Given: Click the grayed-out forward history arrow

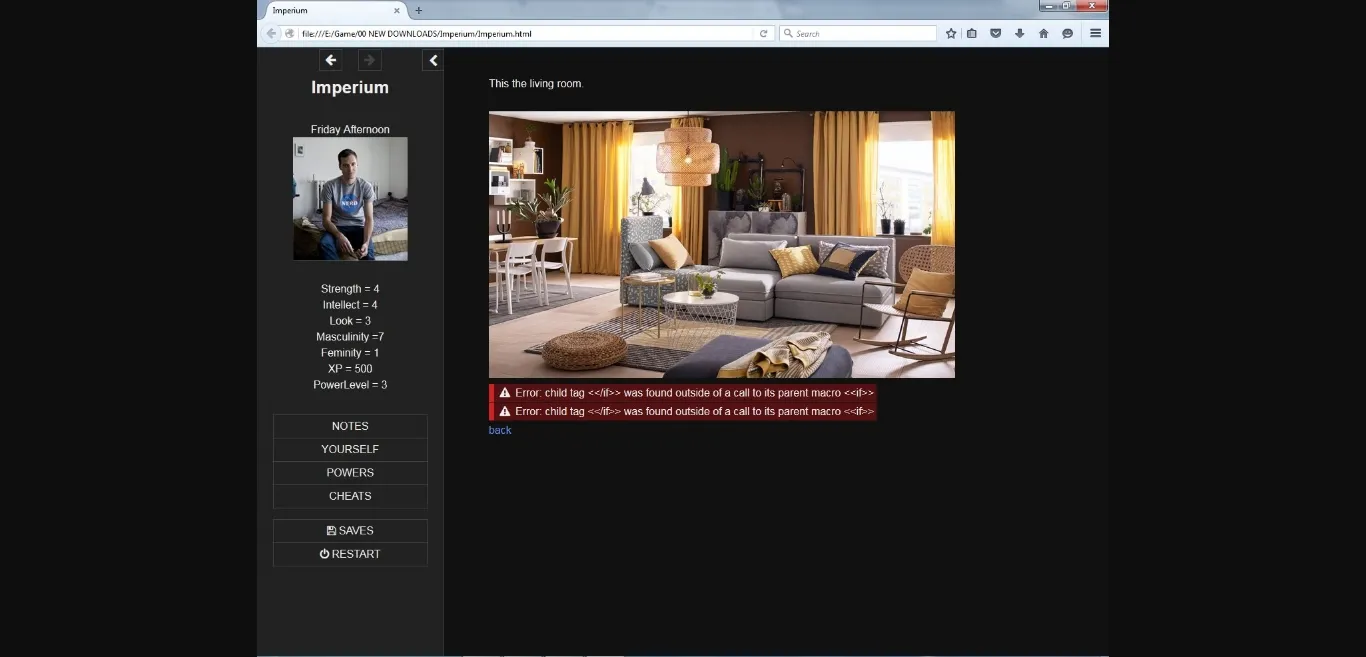Looking at the screenshot, I should (x=368, y=60).
